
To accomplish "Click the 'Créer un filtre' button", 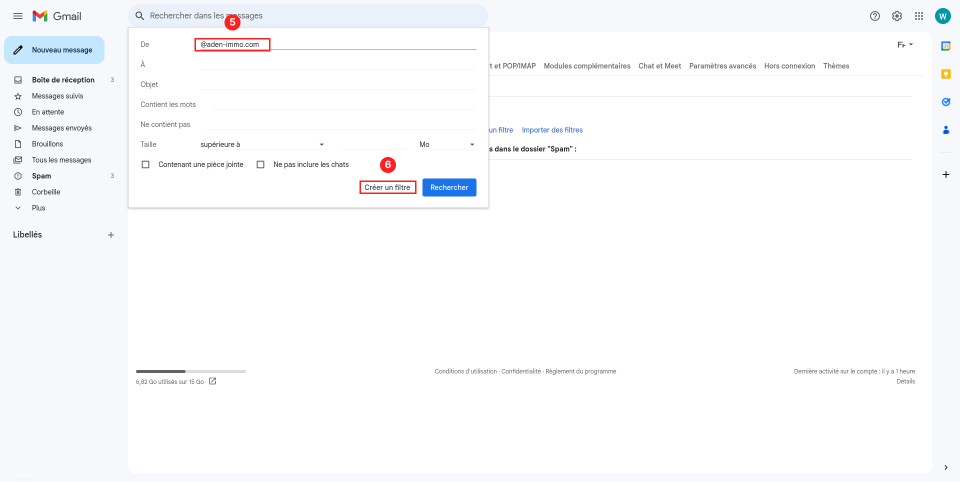I will coord(388,187).
